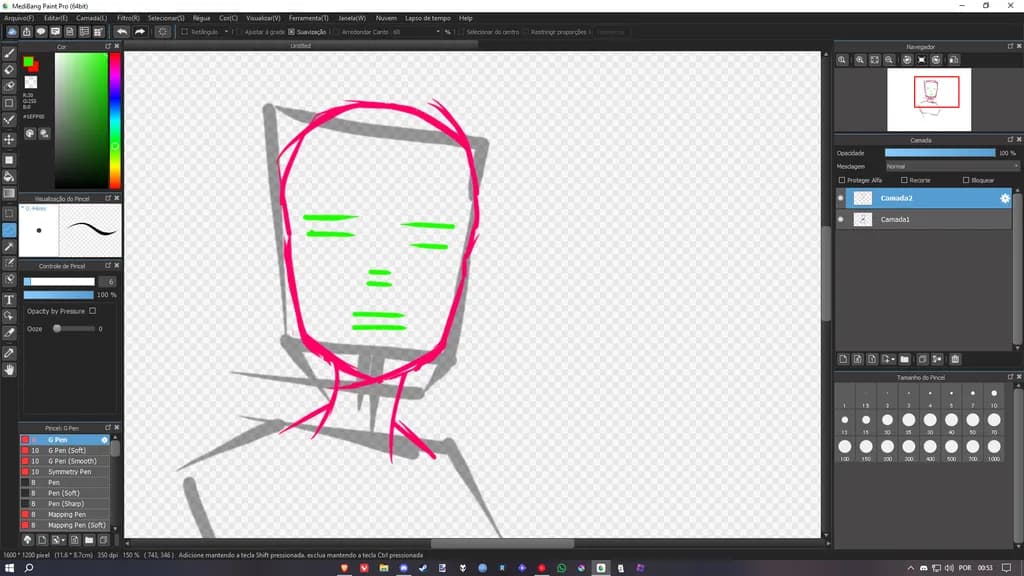The image size is (1024, 576).
Task: Select the Eraser tool in left toolbar
Action: pos(9,70)
